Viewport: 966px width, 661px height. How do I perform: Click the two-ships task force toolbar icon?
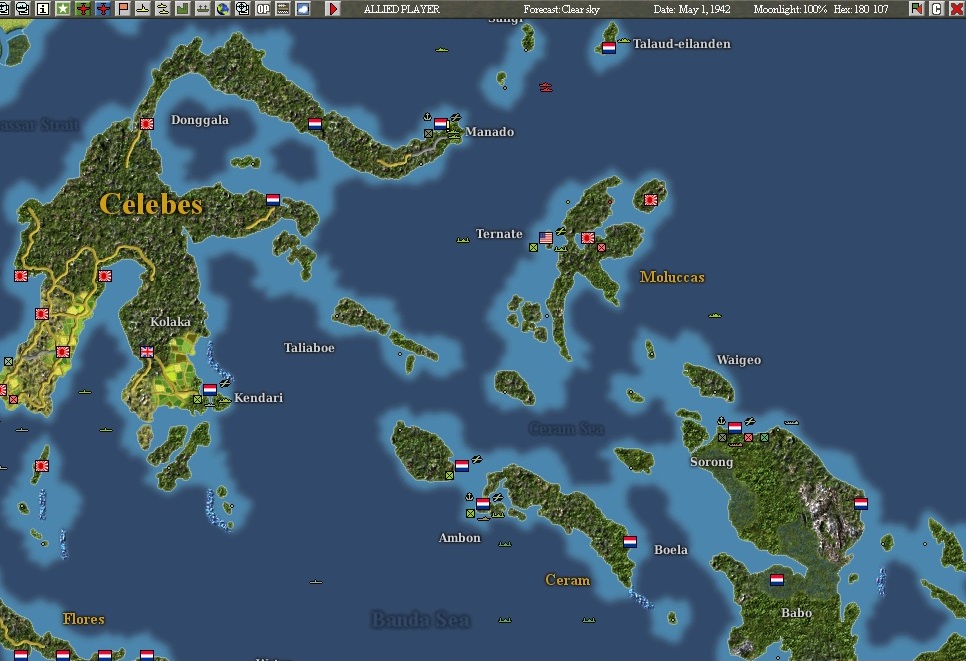pos(163,9)
